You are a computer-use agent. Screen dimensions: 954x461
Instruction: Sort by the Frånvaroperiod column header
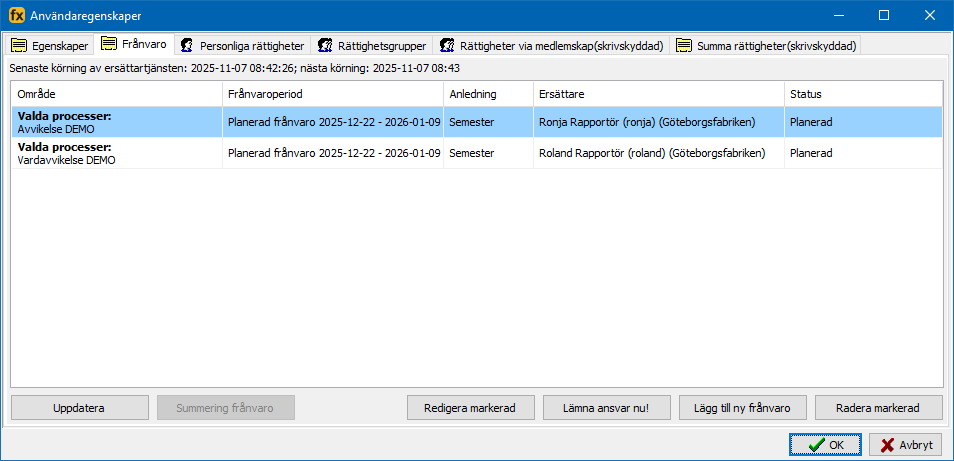[x=333, y=94]
